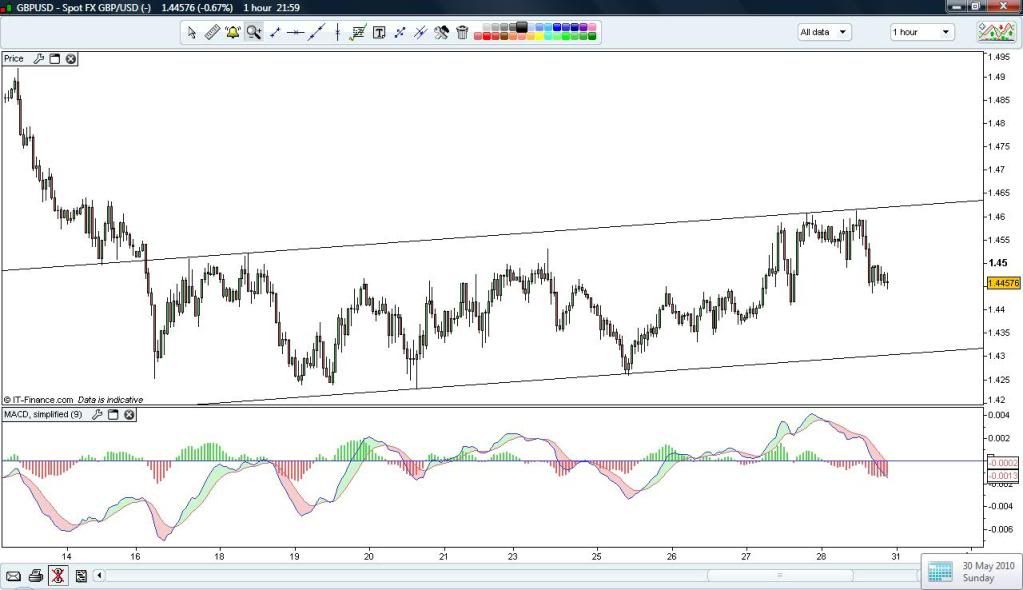Click the trash bin delete icon
Image resolution: width=1023 pixels, height=590 pixels.
pyautogui.click(x=462, y=32)
